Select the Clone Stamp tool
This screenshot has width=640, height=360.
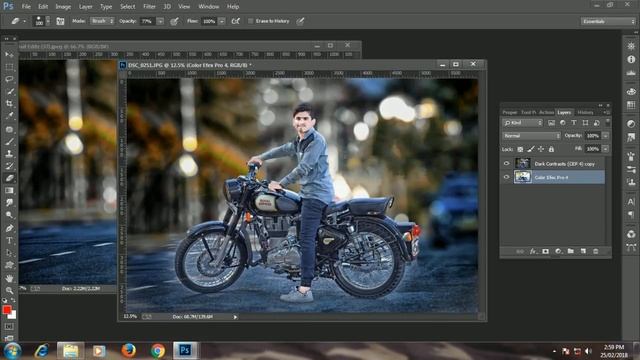point(9,154)
